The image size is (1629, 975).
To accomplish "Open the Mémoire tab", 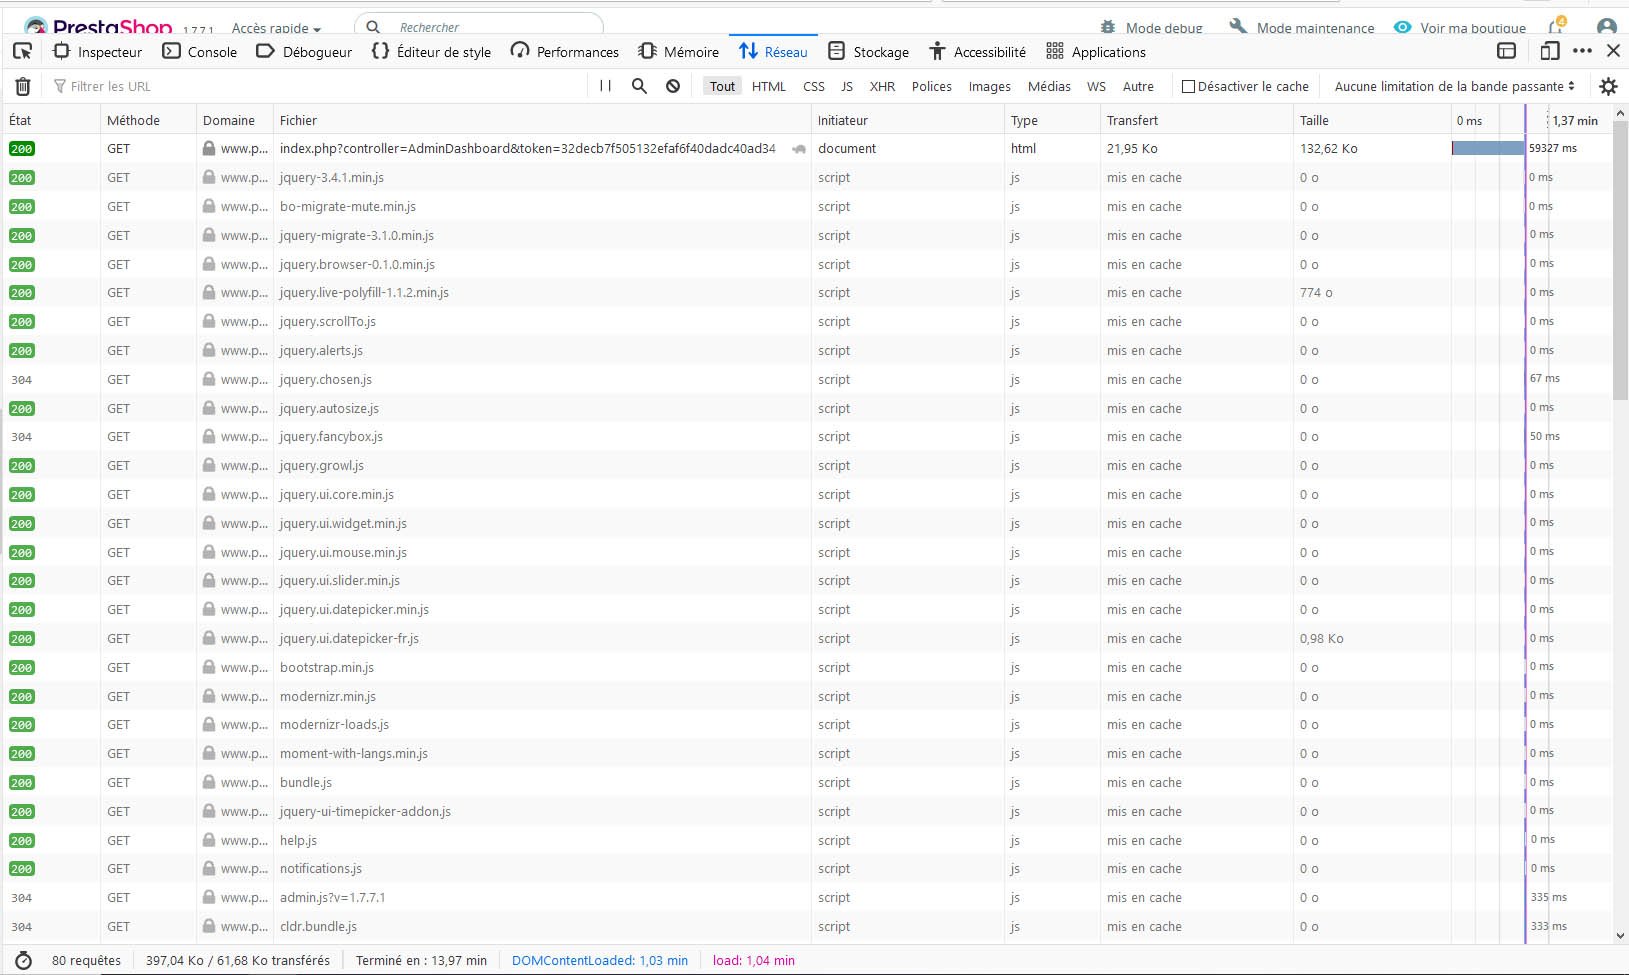I will tap(679, 52).
